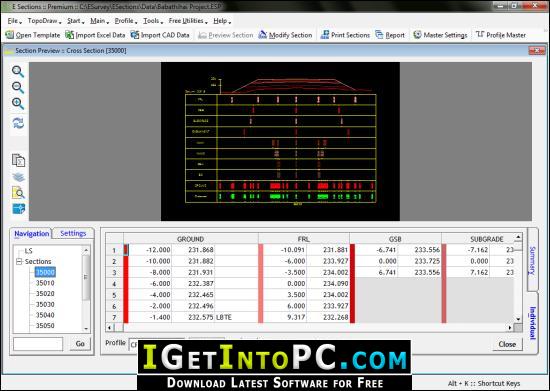The width and height of the screenshot is (550, 391).
Task: Click the copy to Excel document icon
Action: [18, 161]
